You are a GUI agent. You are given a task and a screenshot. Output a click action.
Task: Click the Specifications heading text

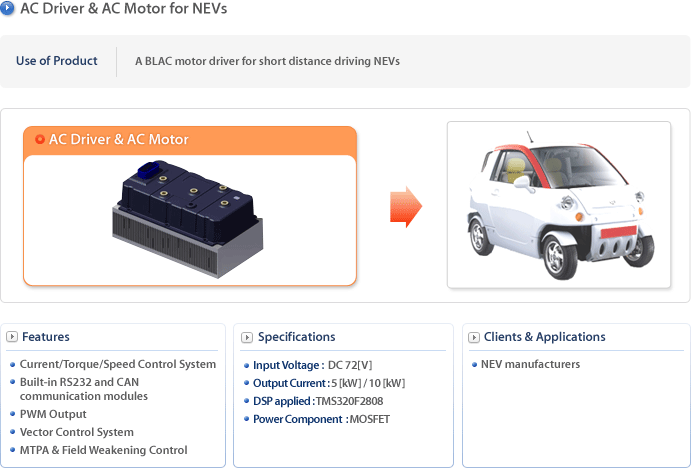pos(297,337)
